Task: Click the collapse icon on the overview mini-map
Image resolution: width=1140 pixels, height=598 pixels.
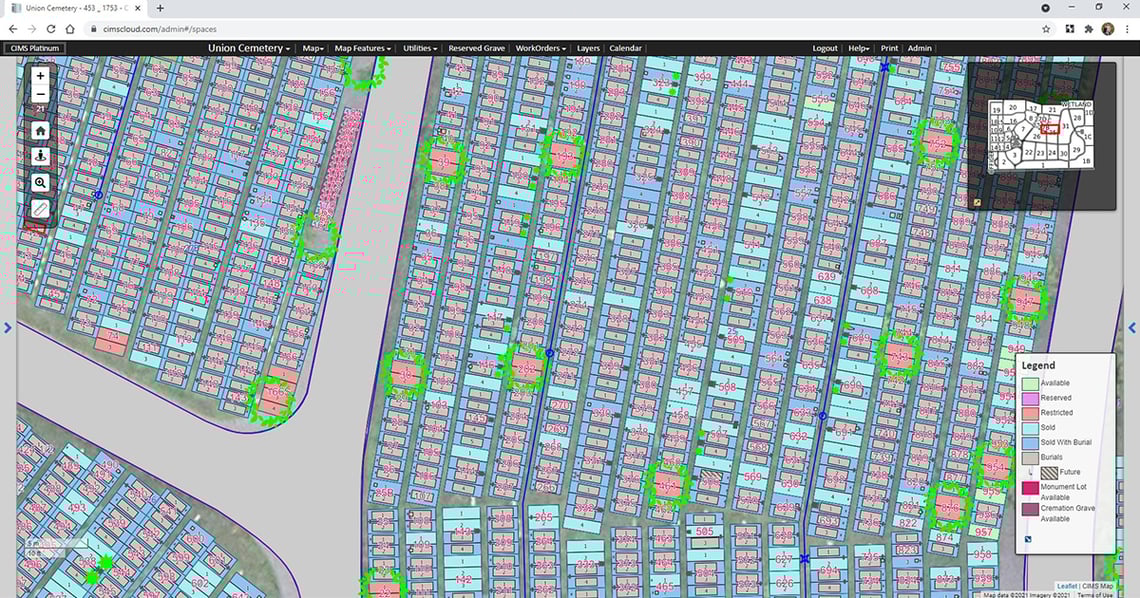Action: [x=976, y=201]
